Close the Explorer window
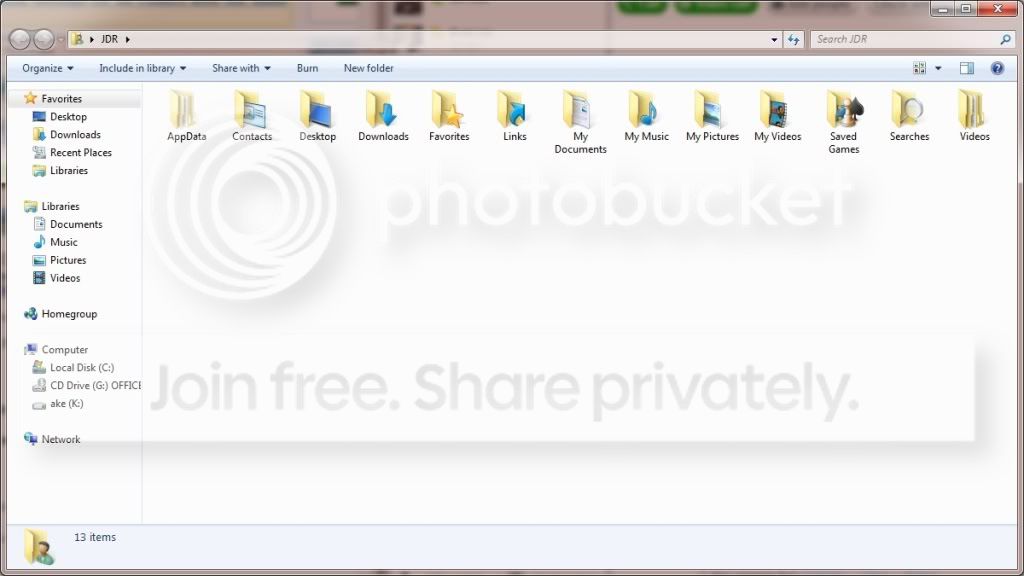 coord(998,8)
